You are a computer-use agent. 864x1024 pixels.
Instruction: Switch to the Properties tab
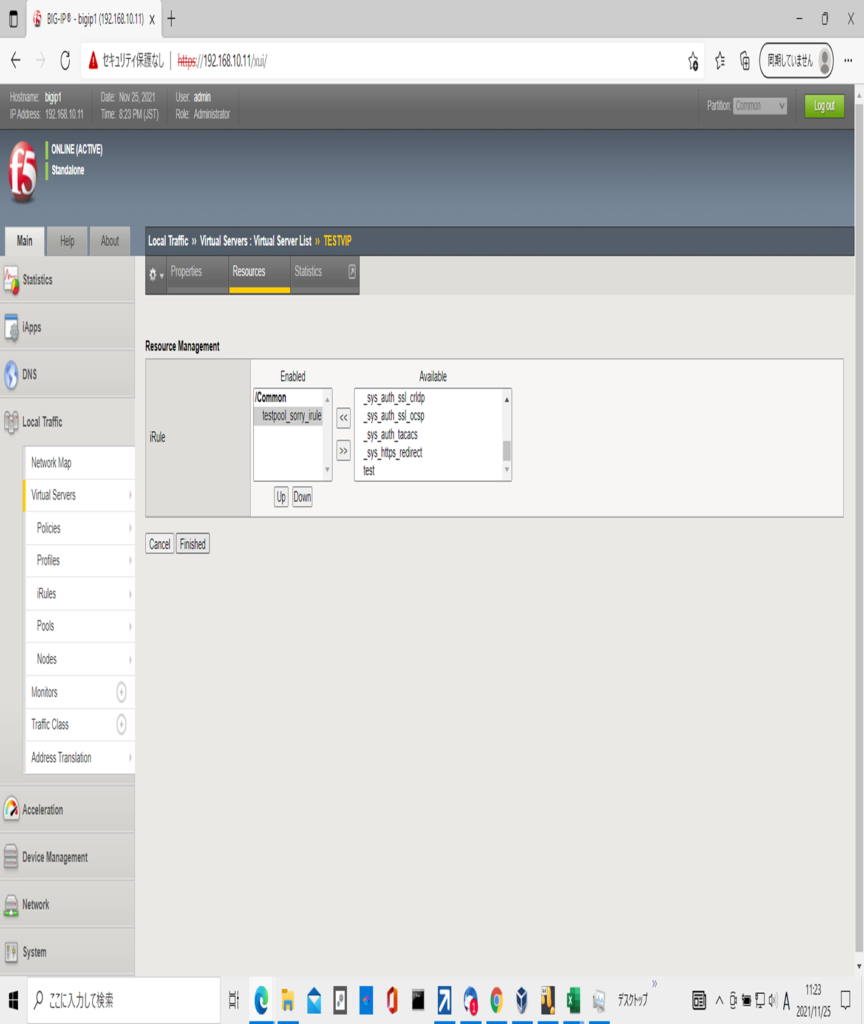(x=186, y=272)
